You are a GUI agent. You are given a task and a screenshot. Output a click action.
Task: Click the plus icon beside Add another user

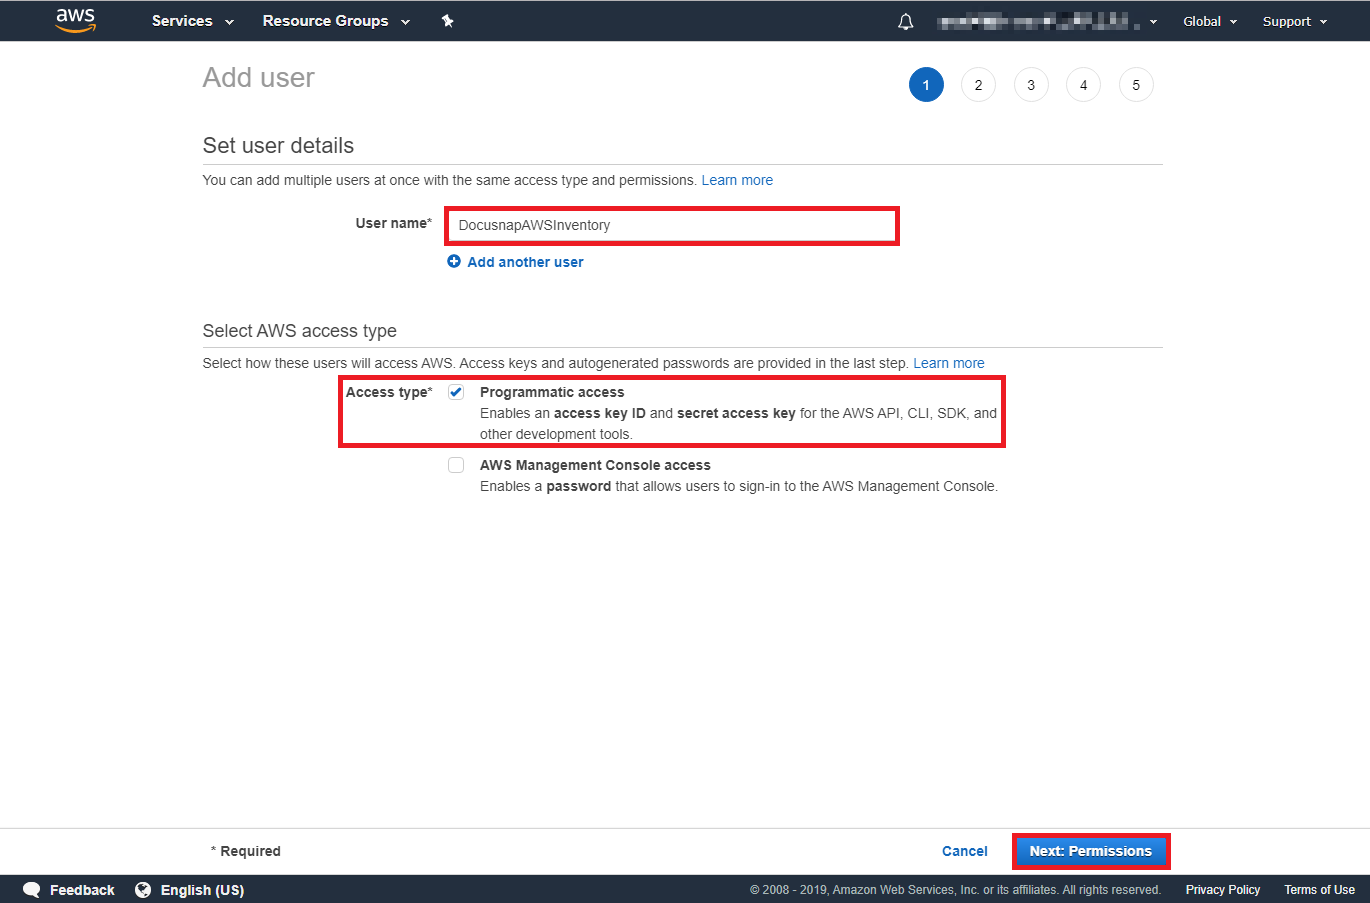(454, 261)
